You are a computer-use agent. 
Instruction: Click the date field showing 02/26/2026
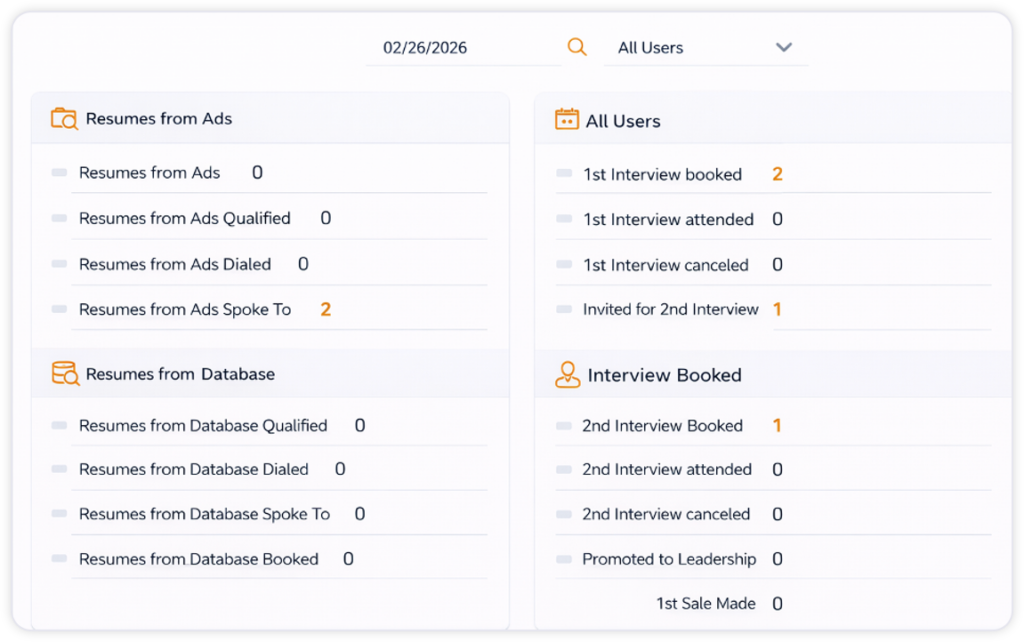(428, 46)
